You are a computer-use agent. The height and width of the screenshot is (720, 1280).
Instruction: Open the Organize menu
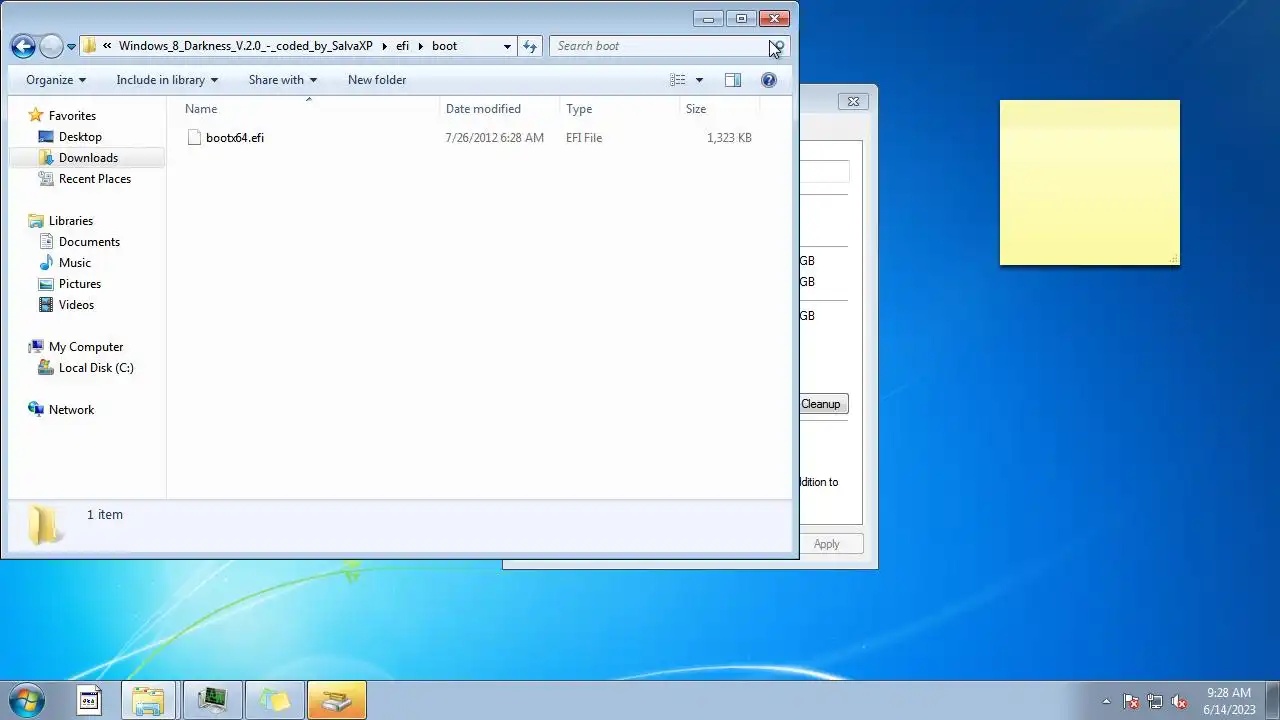click(56, 80)
